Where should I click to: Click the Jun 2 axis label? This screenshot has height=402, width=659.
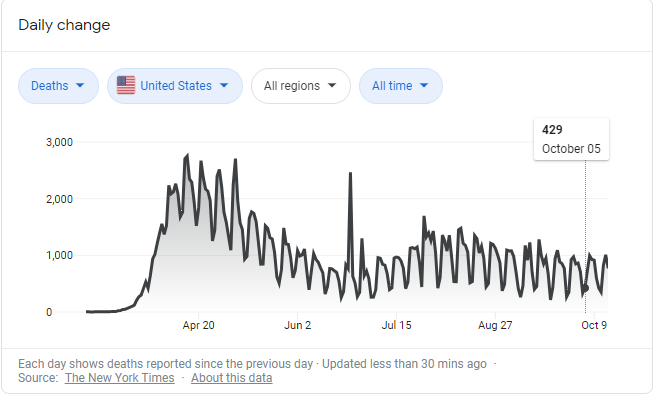pos(299,325)
